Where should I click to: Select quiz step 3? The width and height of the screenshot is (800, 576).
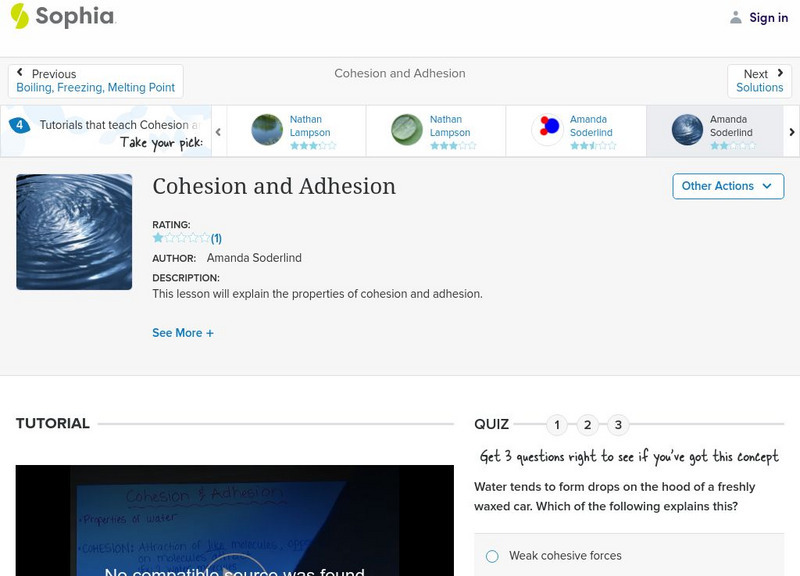(620, 424)
